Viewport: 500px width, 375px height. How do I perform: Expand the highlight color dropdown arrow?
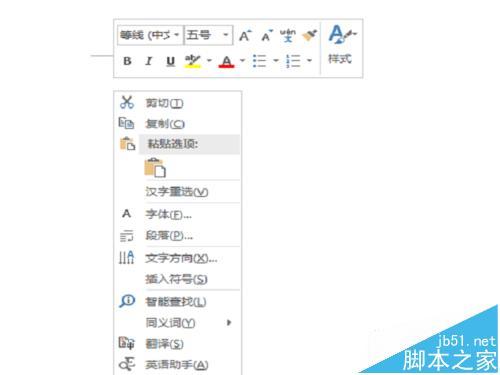[x=209, y=61]
